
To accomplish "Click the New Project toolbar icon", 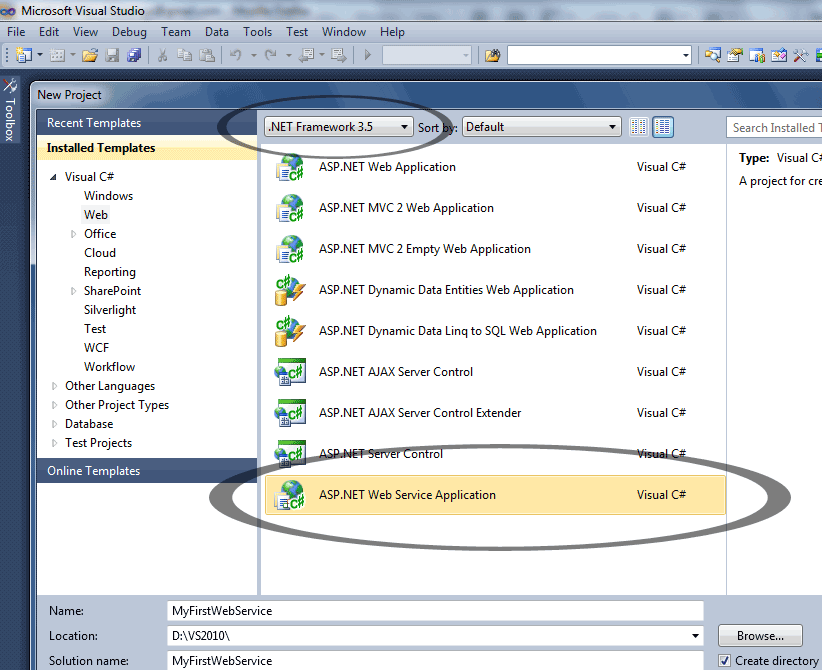I will point(24,55).
